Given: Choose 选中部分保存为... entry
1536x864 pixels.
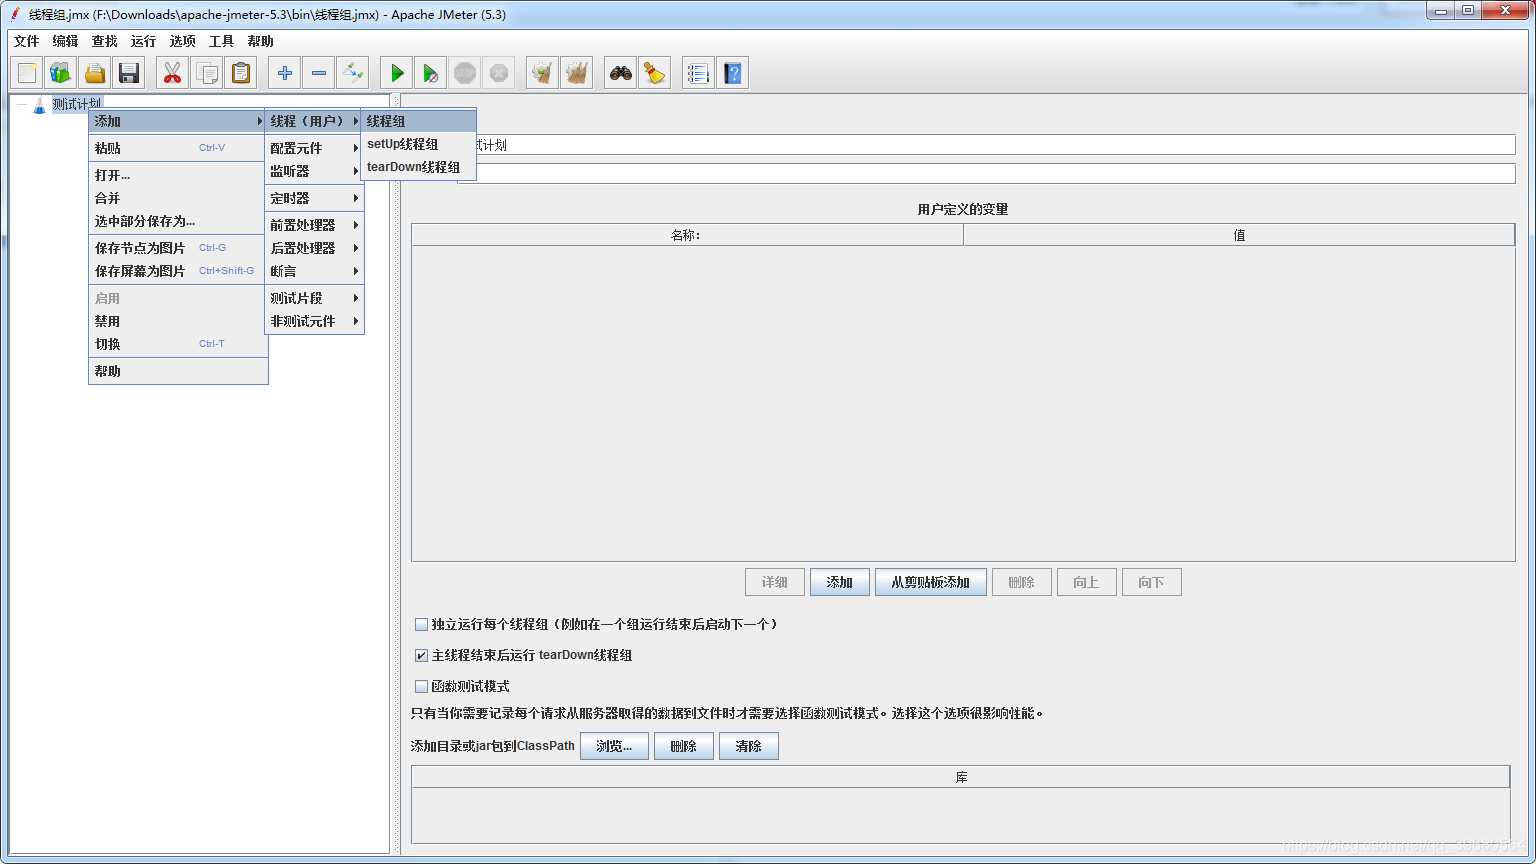Looking at the screenshot, I should (178, 221).
